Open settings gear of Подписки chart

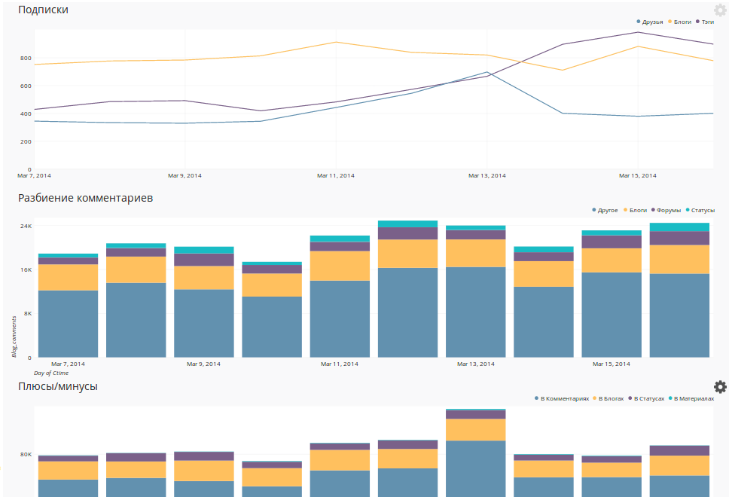pyautogui.click(x=720, y=10)
